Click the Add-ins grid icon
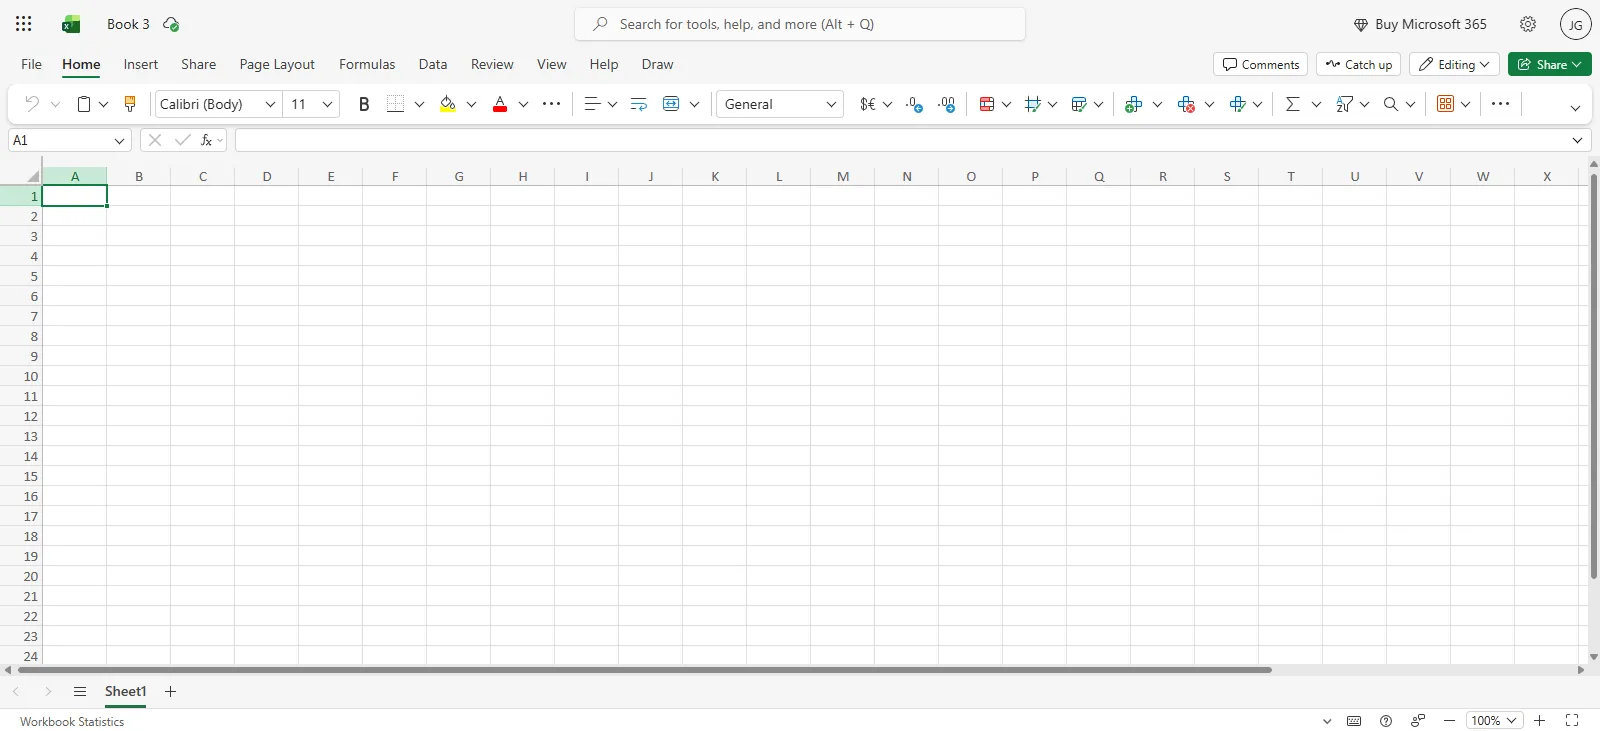The image size is (1600, 731). pos(1445,104)
